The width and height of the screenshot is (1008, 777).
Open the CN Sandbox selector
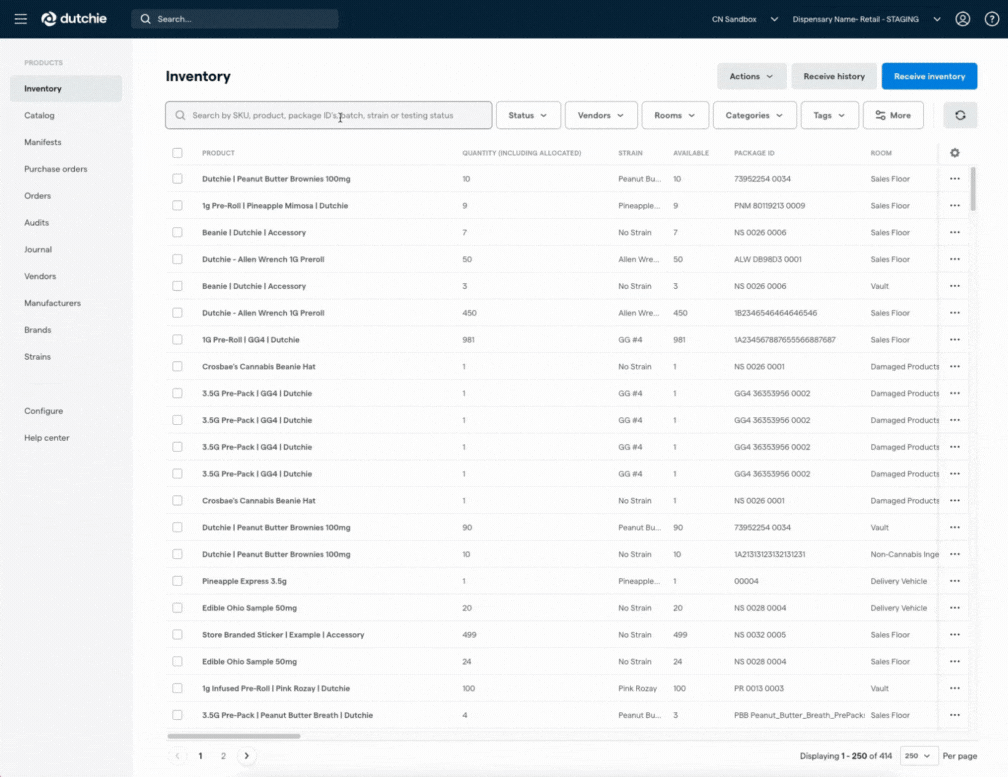click(x=745, y=19)
